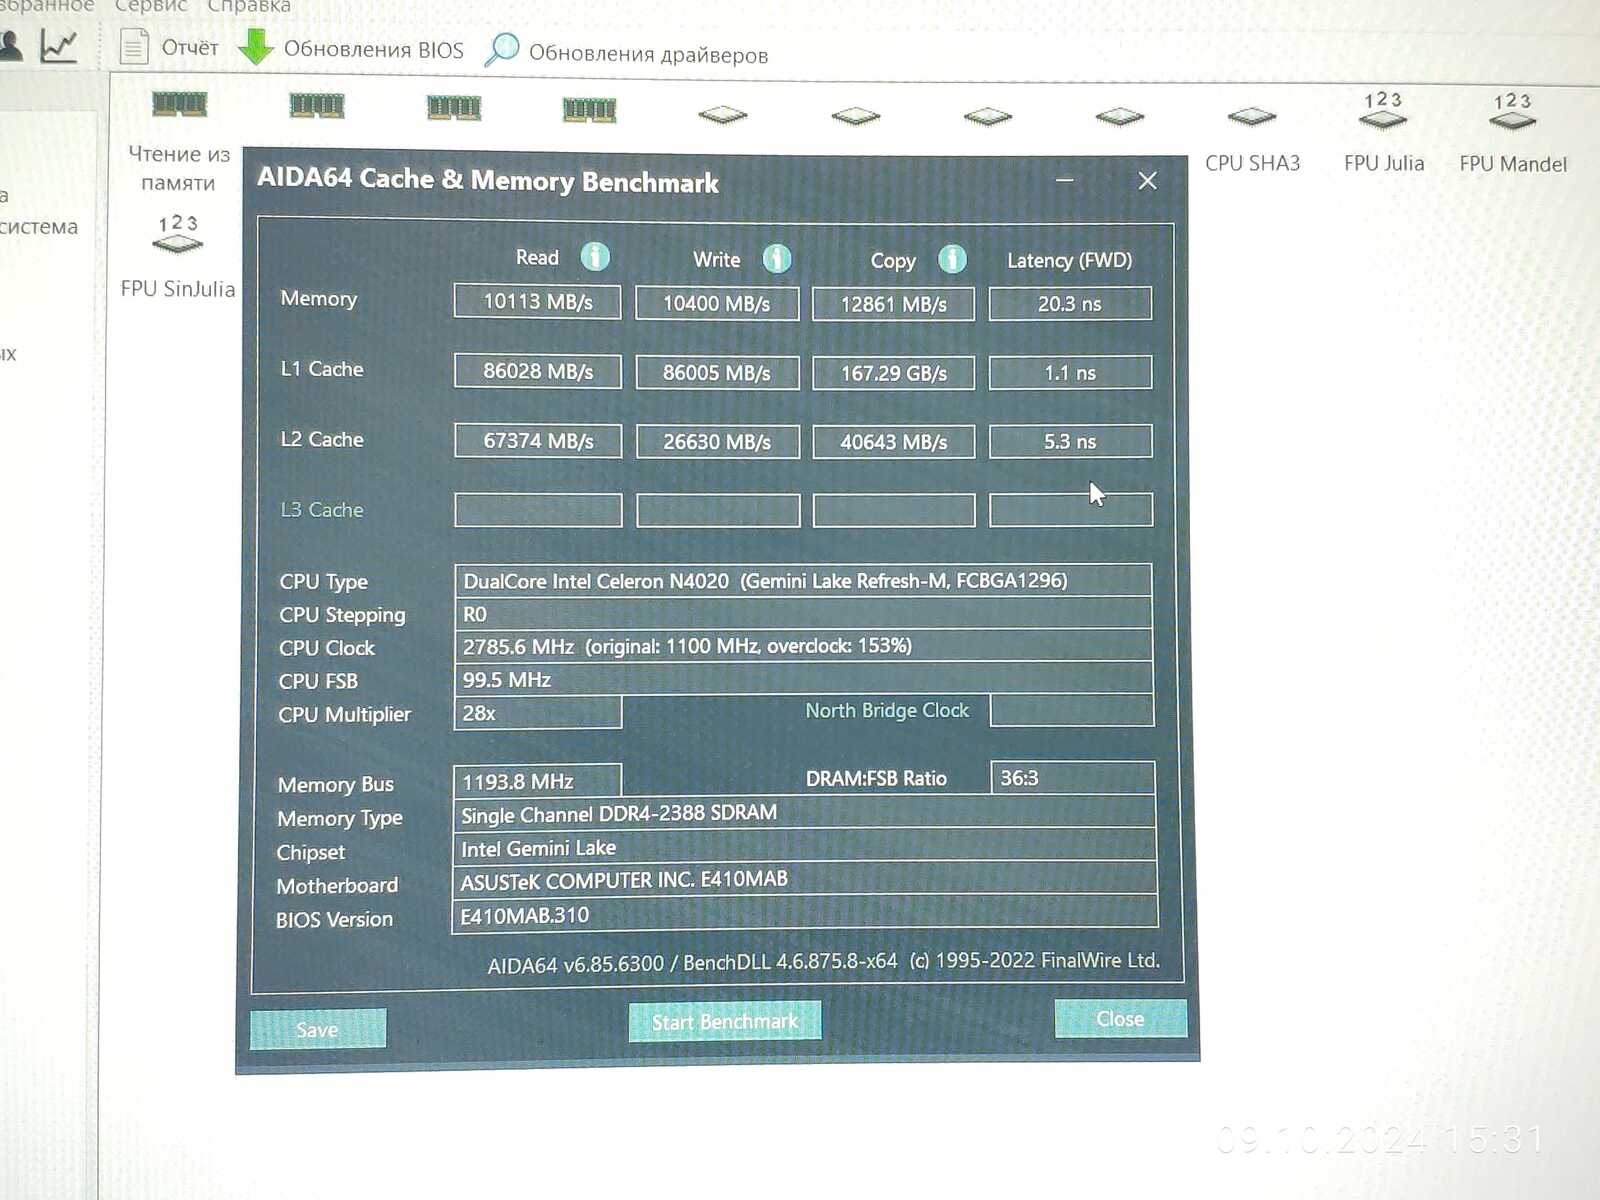Click the L1 Cache copy value 167.29 GB/s
Screen dimensions: 1600x1200
coord(893,373)
